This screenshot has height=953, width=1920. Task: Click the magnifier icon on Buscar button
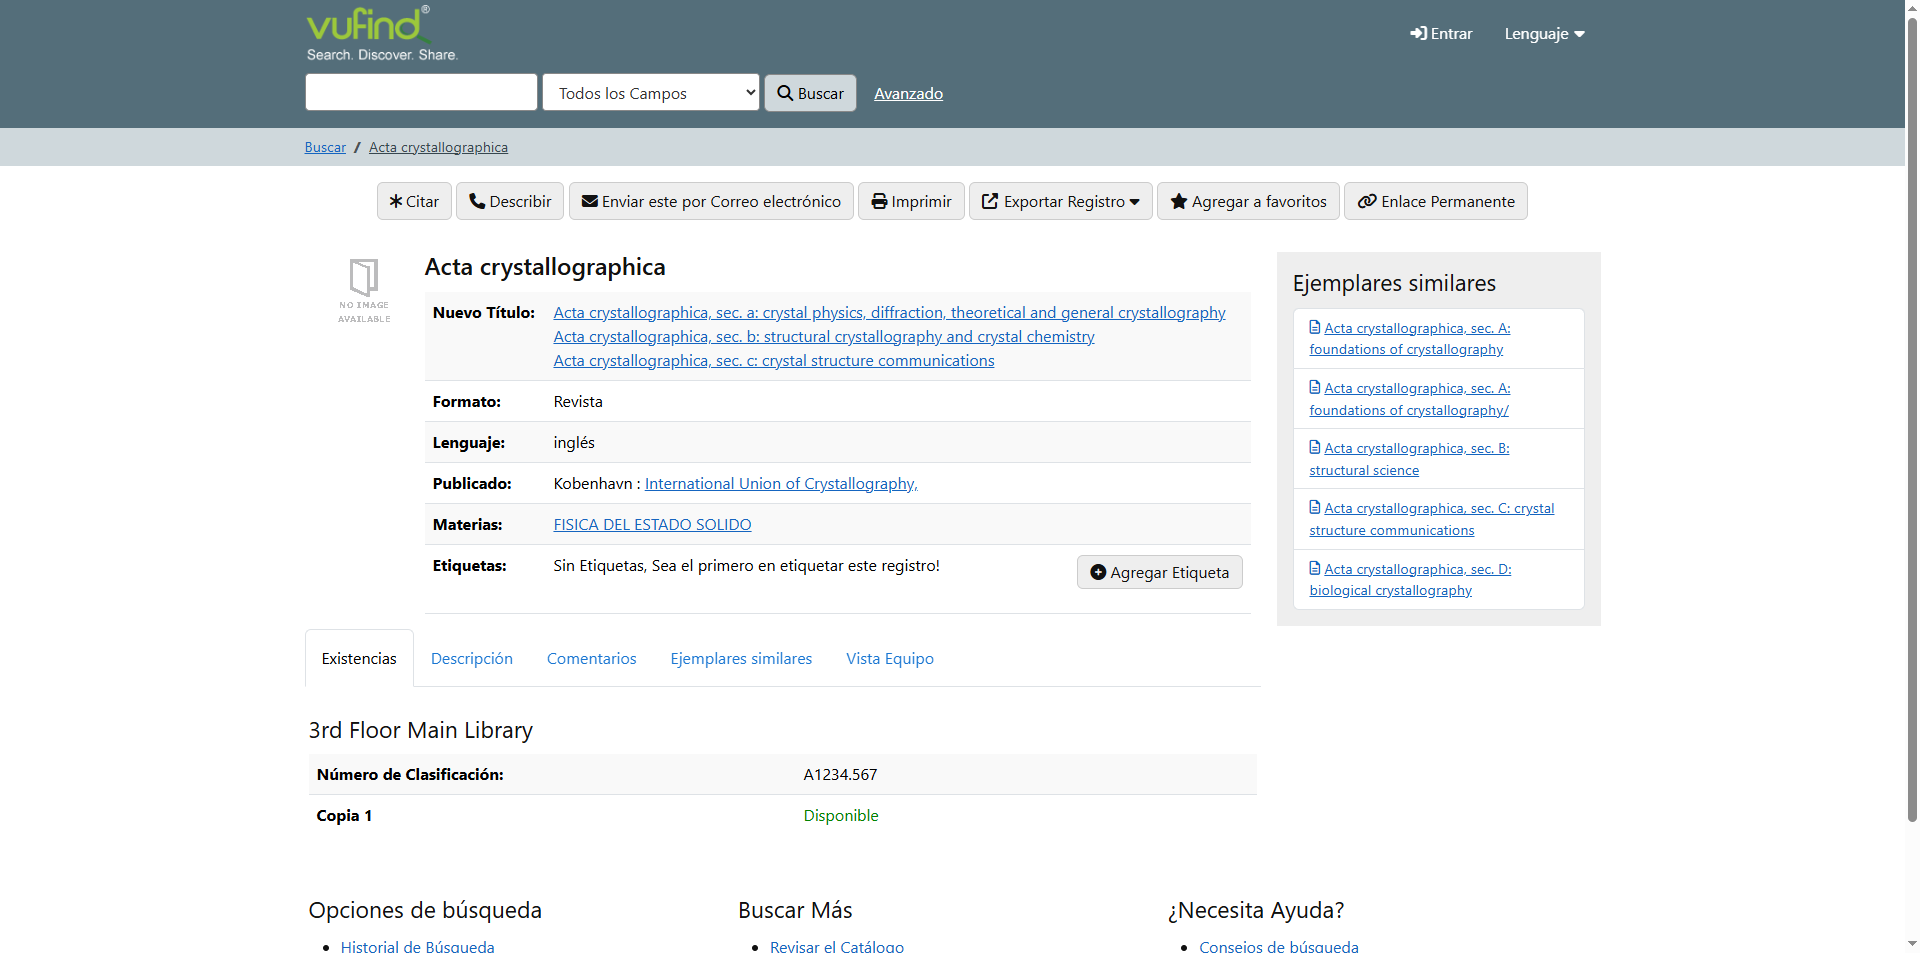785,93
